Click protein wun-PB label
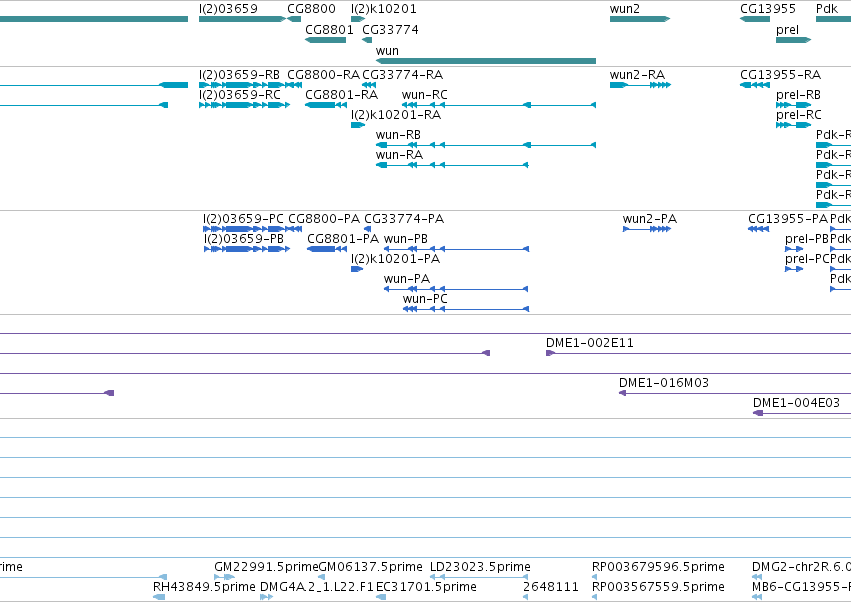Screen dimensions: 851x602 click(405, 239)
